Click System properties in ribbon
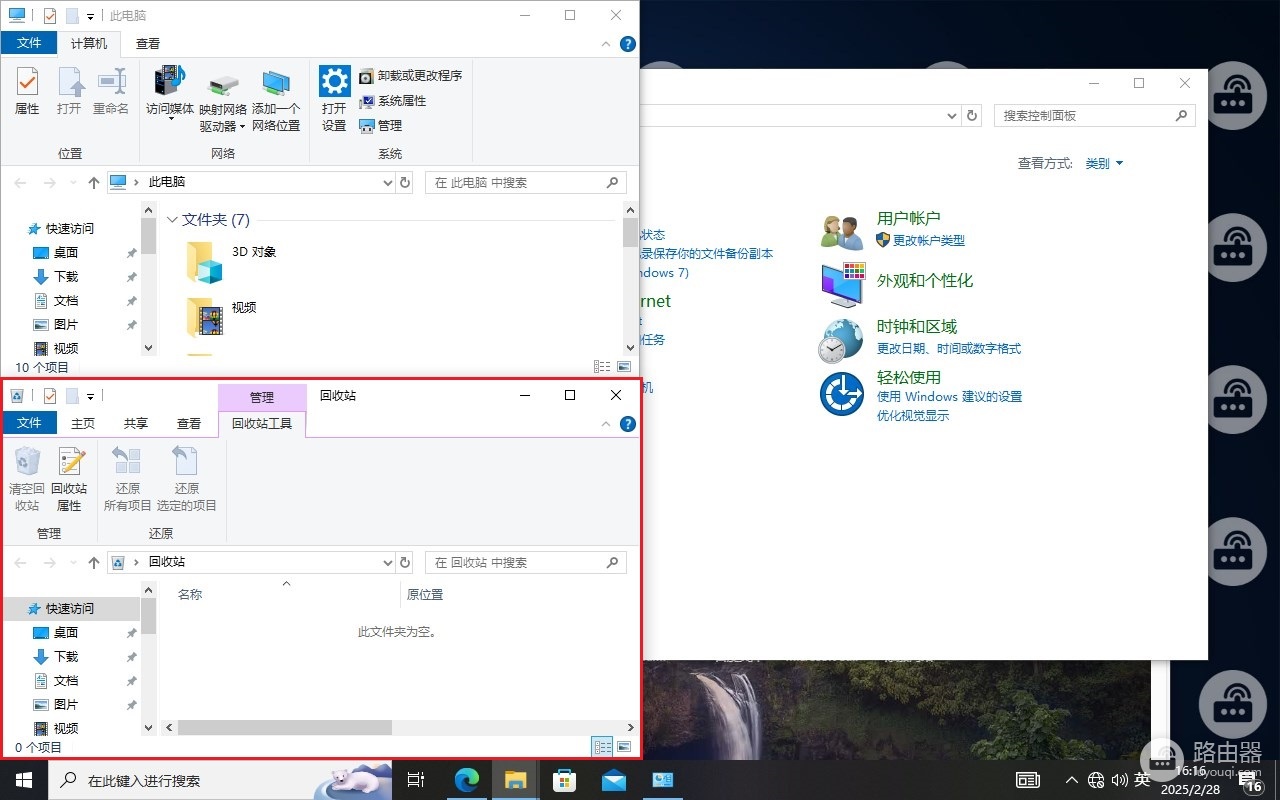Viewport: 1280px width, 800px height. pos(392,101)
